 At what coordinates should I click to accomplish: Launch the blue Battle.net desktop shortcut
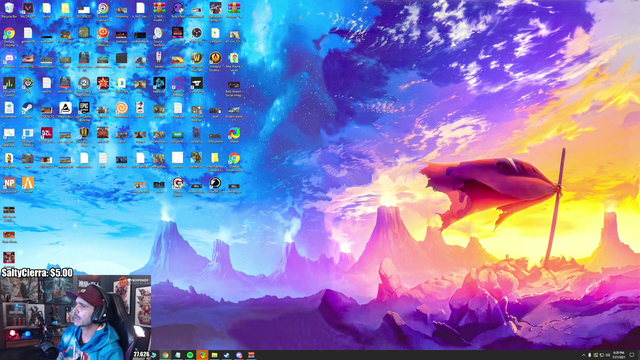(159, 83)
